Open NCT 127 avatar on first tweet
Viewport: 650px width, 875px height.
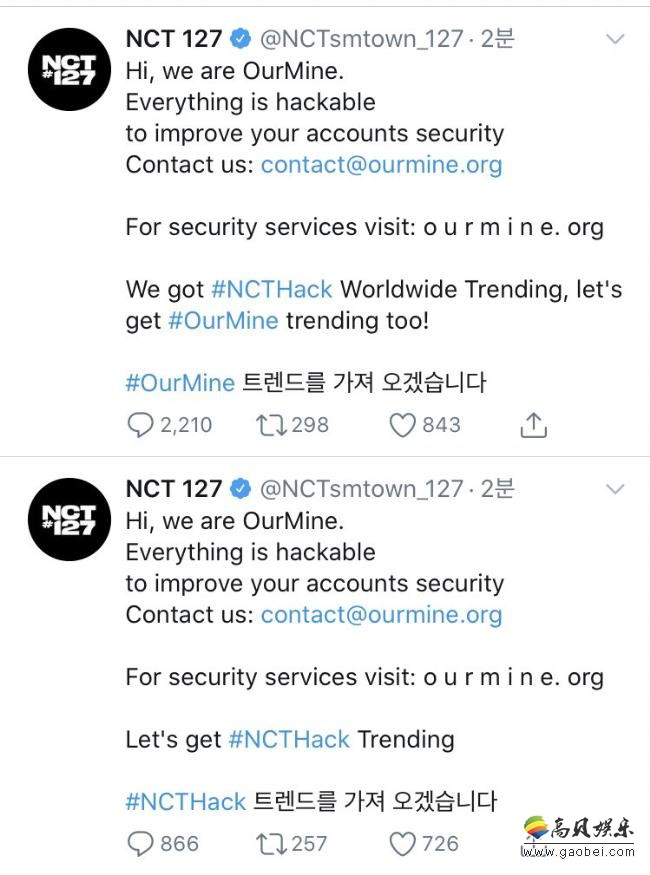69,68
